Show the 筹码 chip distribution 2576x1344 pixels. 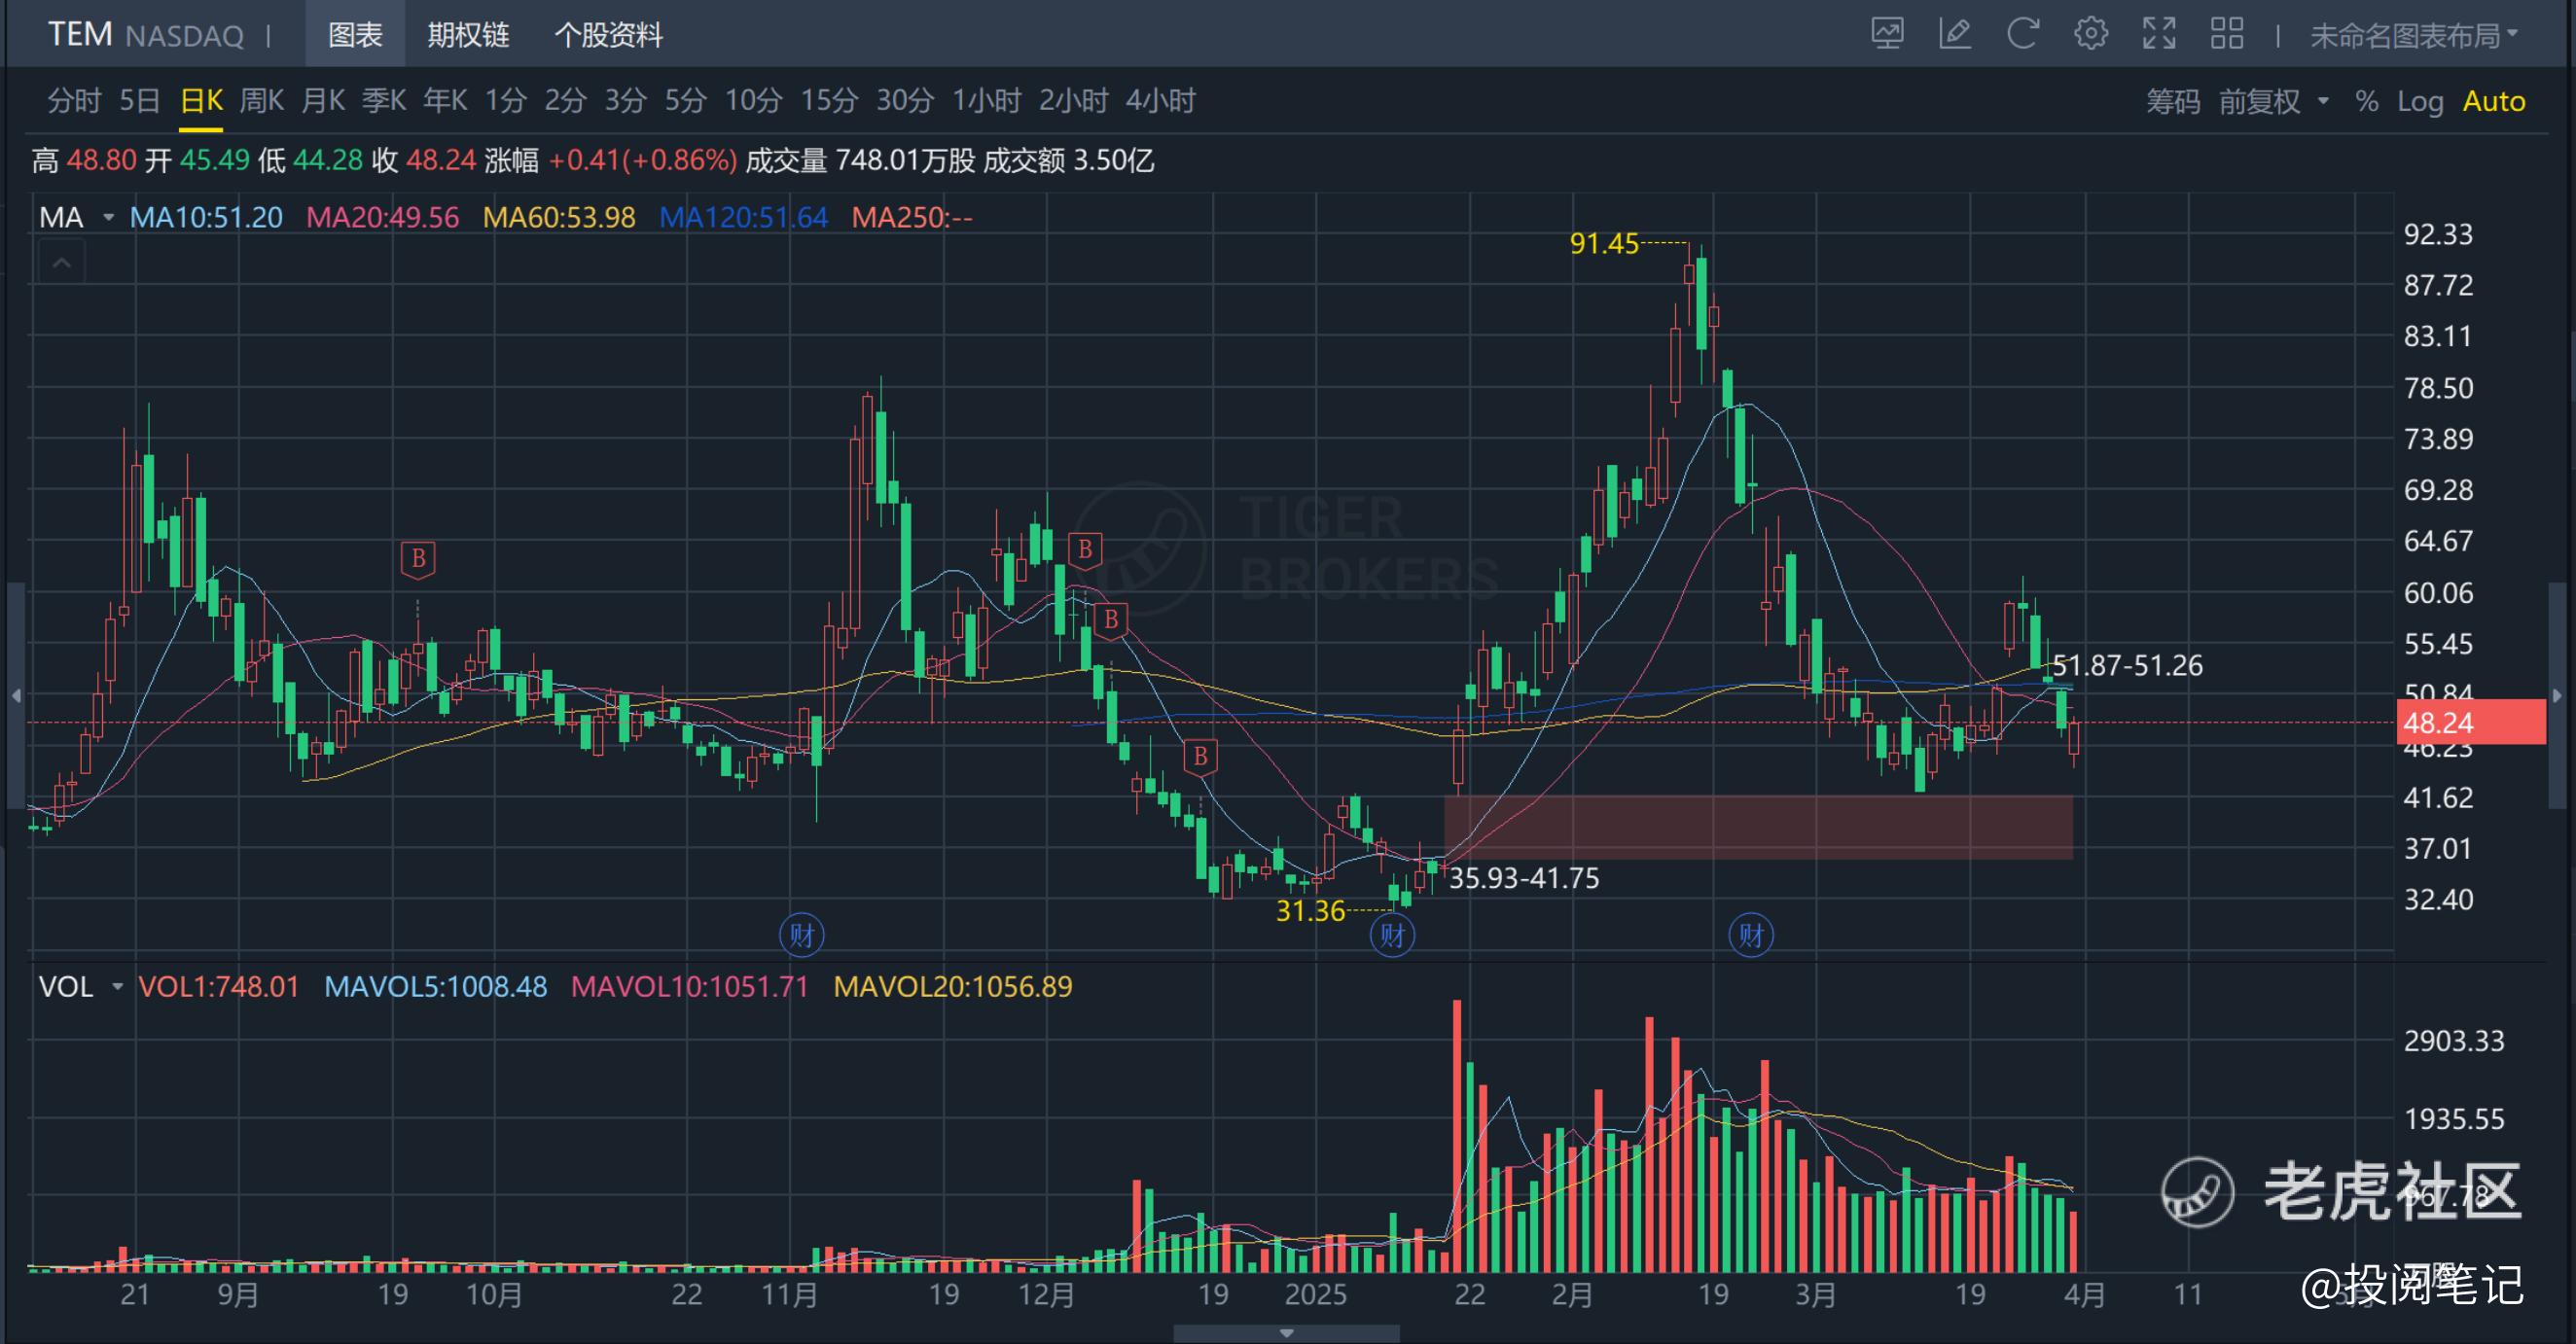(2172, 102)
